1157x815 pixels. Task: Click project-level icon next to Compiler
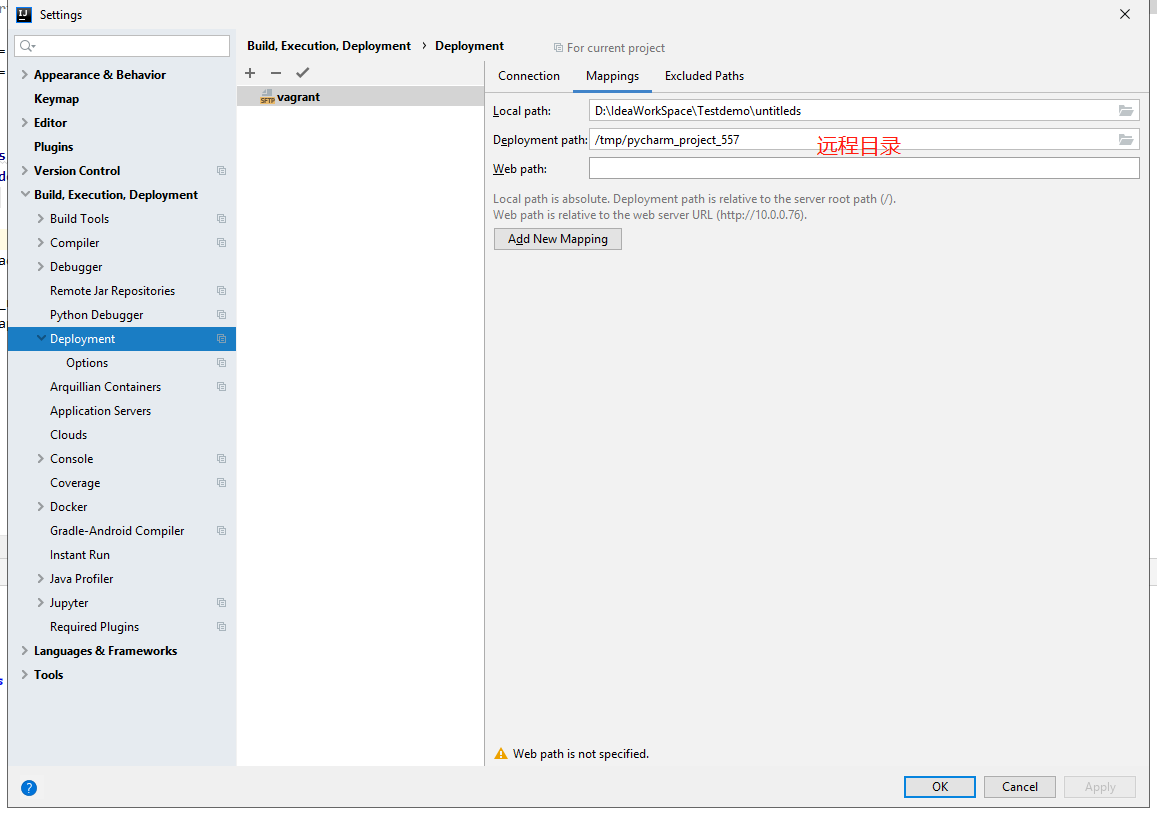point(221,243)
